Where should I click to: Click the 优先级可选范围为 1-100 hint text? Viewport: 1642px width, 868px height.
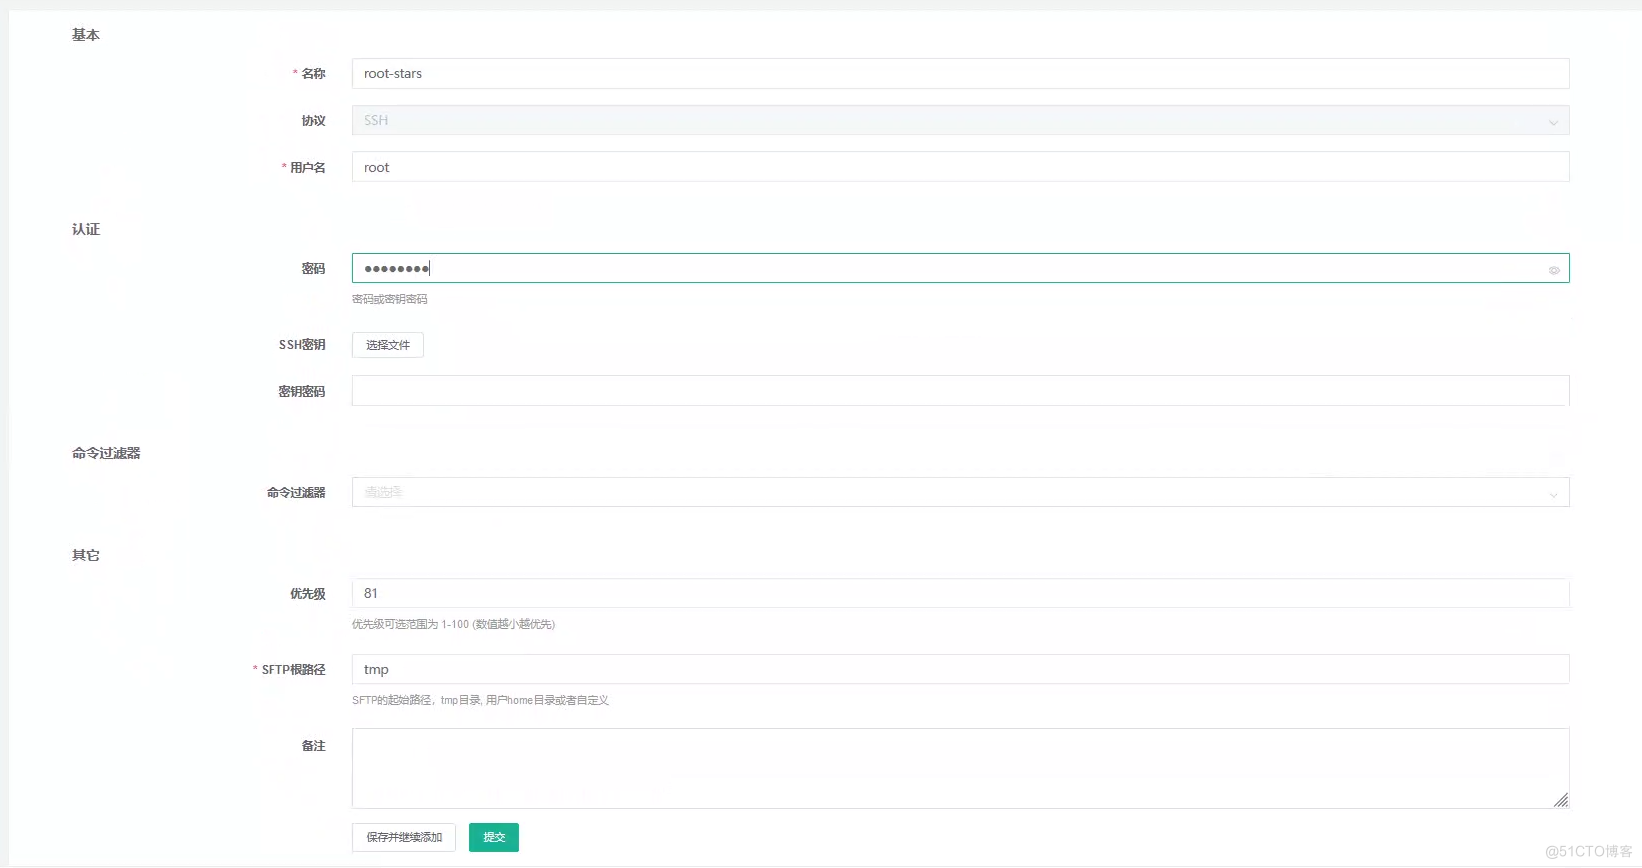point(453,624)
